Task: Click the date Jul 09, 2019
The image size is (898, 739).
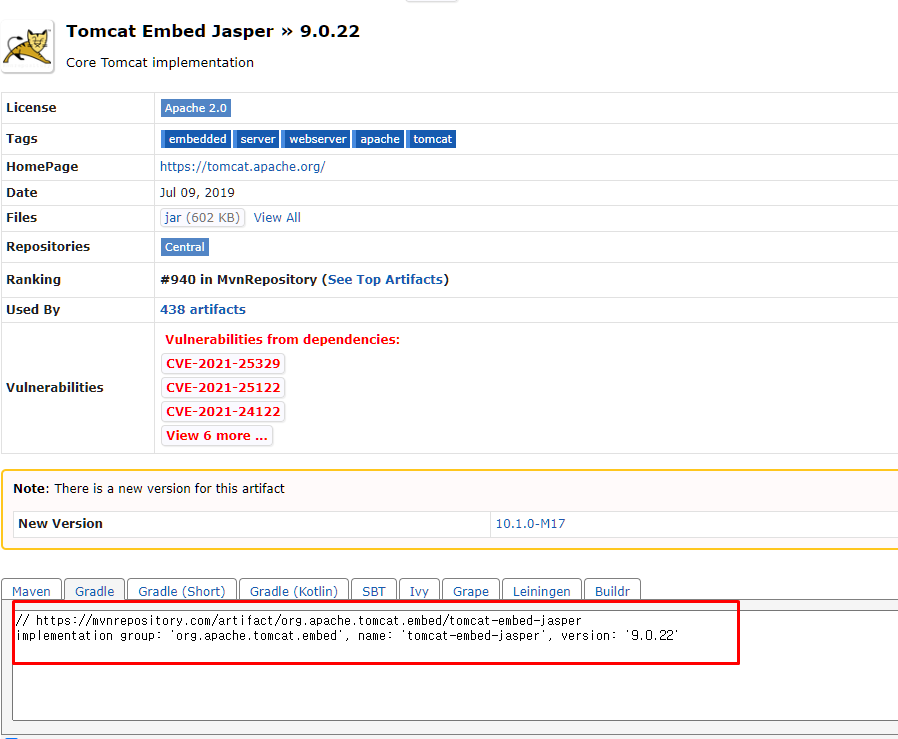Action: (197, 192)
